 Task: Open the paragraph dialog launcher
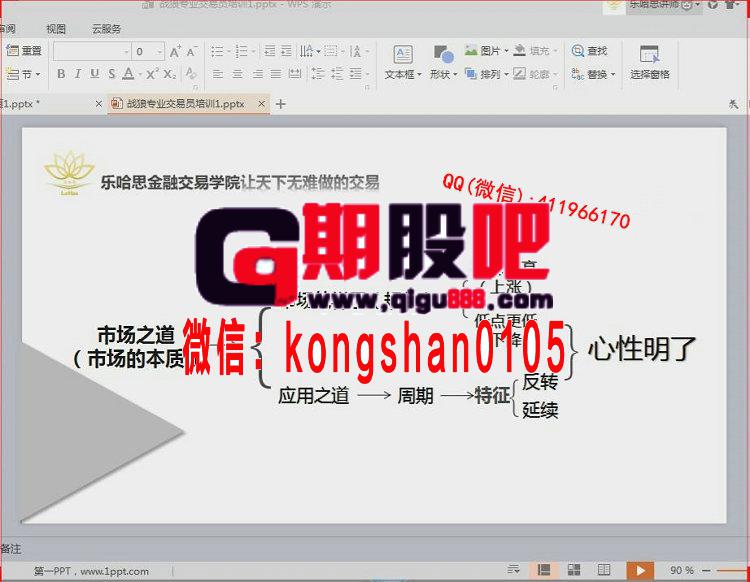tap(367, 88)
